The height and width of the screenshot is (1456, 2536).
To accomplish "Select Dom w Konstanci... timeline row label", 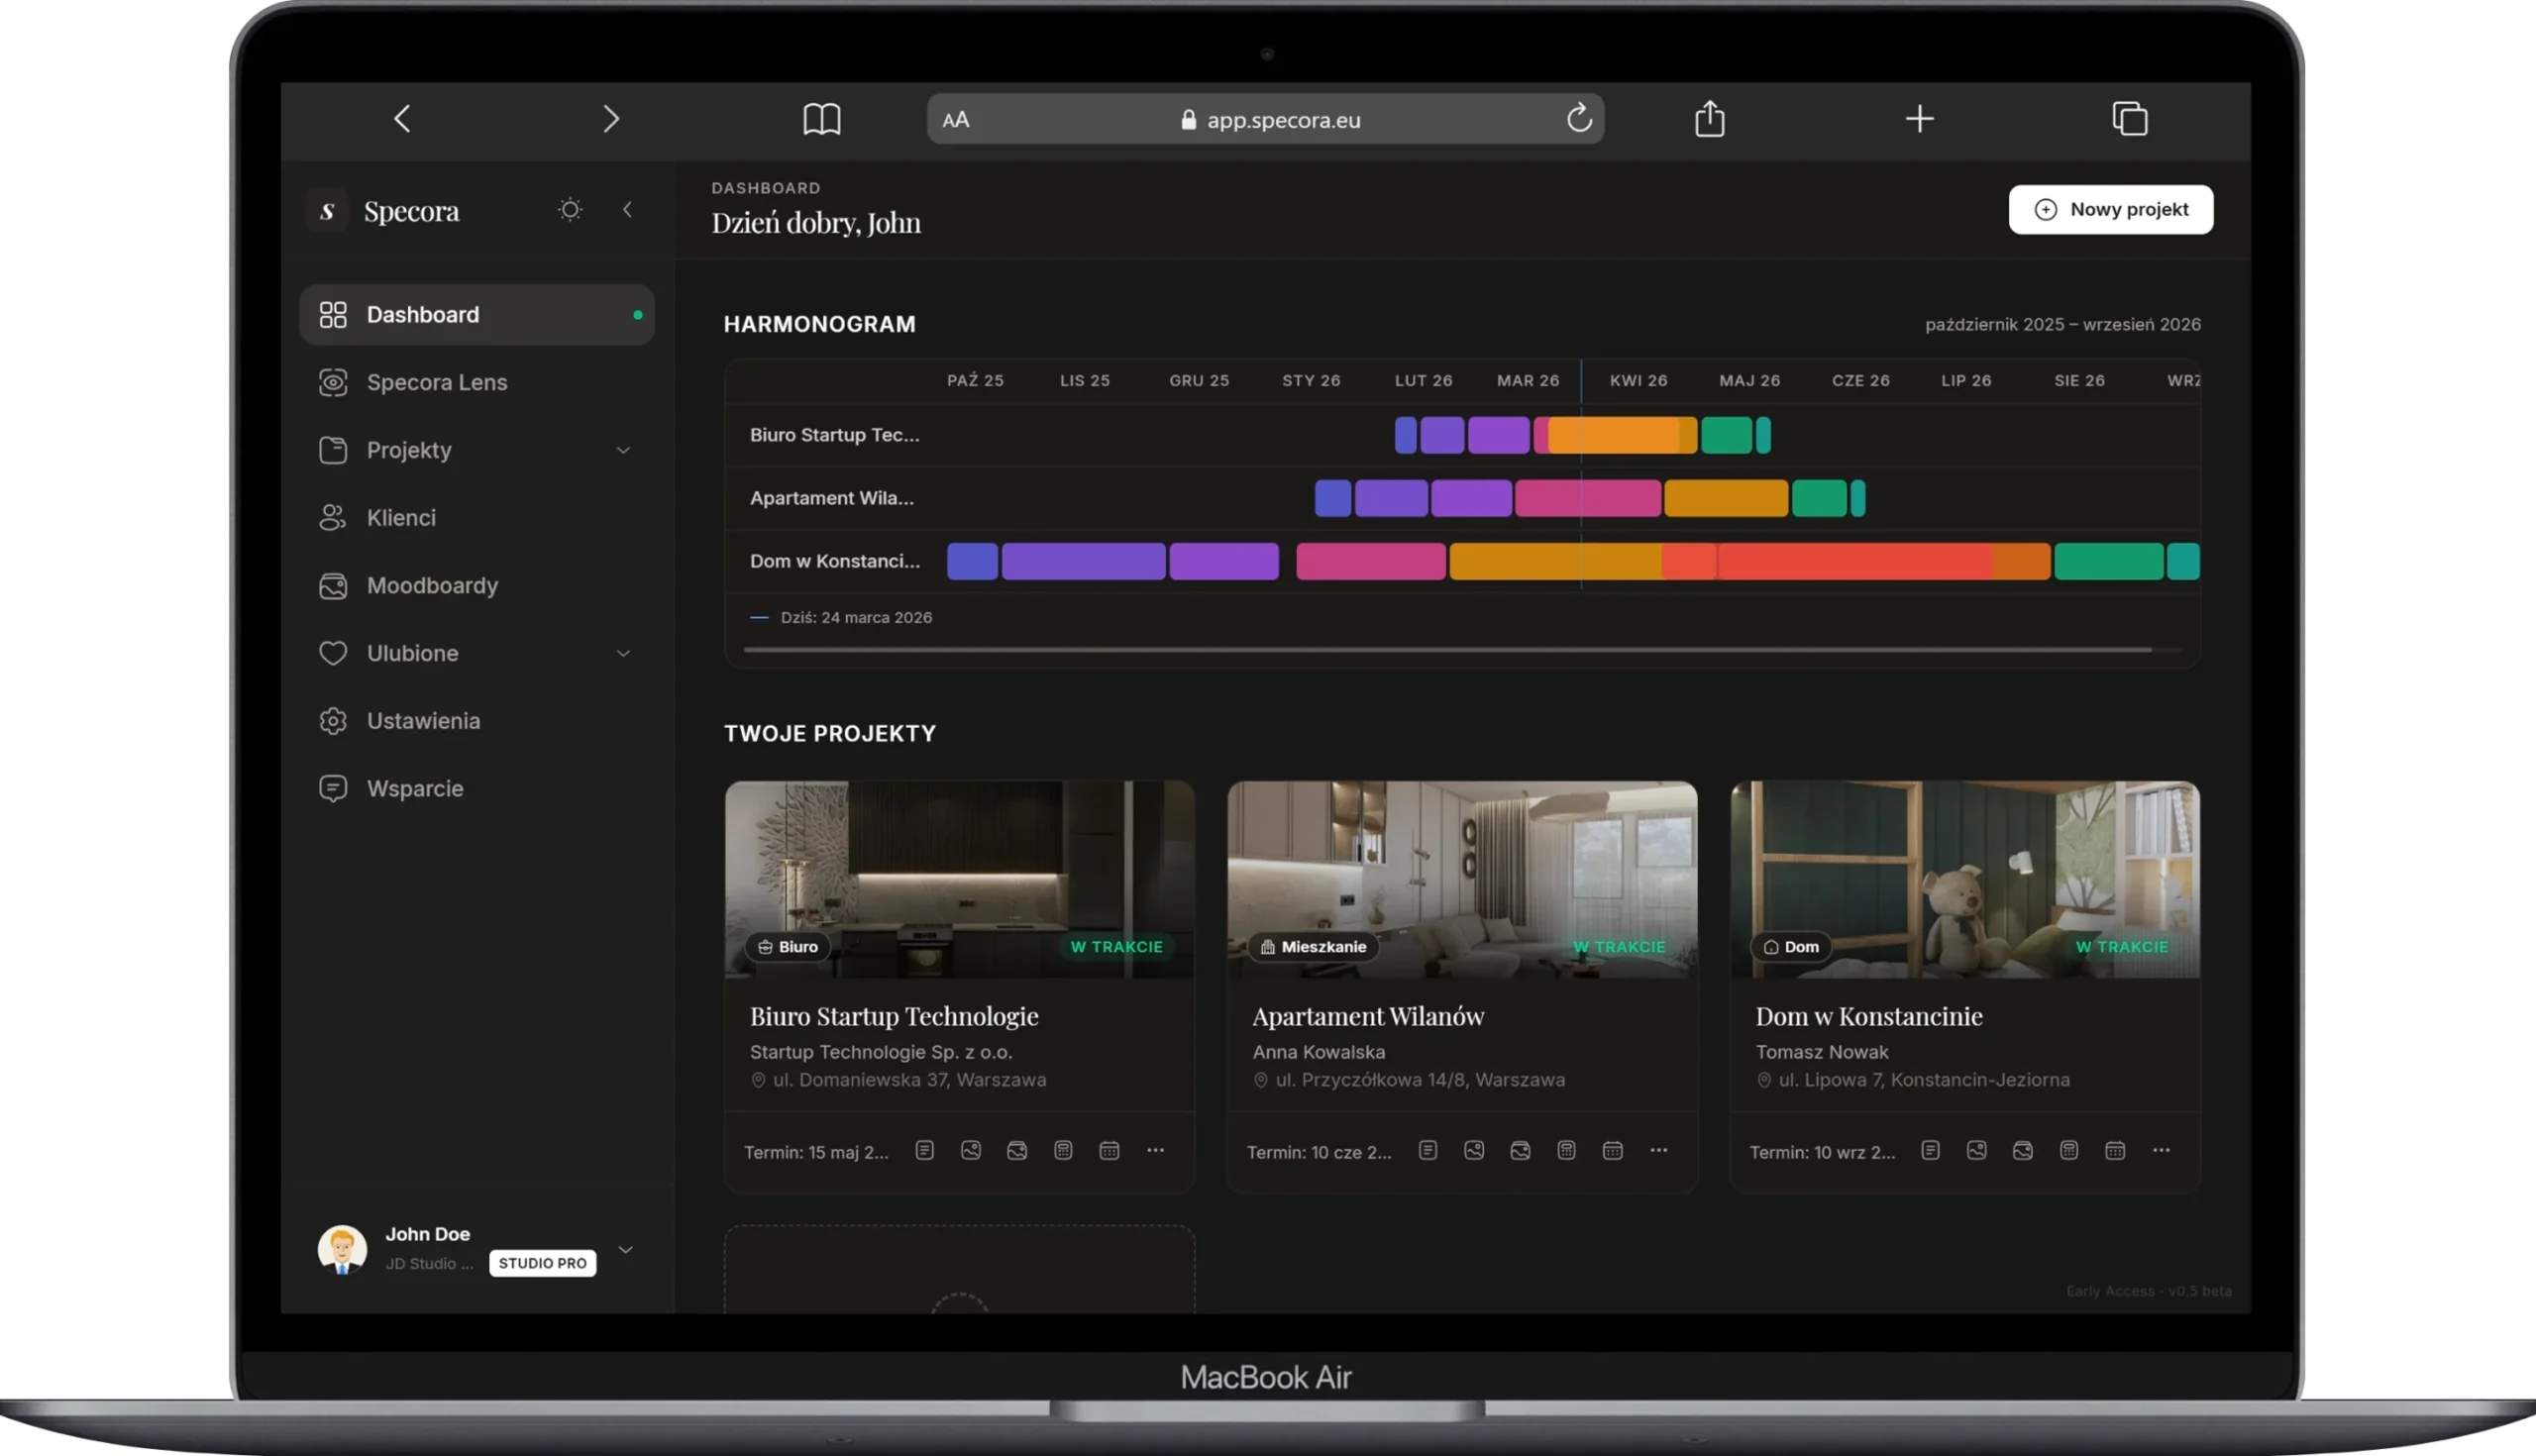I will coord(835,561).
